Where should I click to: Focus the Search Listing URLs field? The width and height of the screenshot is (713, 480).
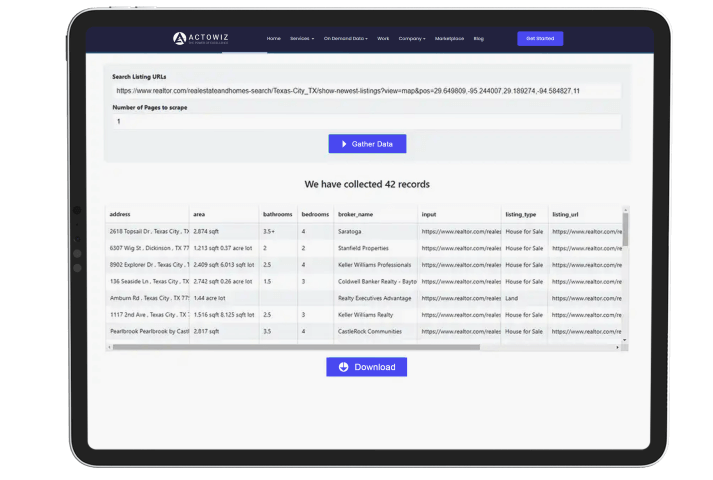pos(367,91)
